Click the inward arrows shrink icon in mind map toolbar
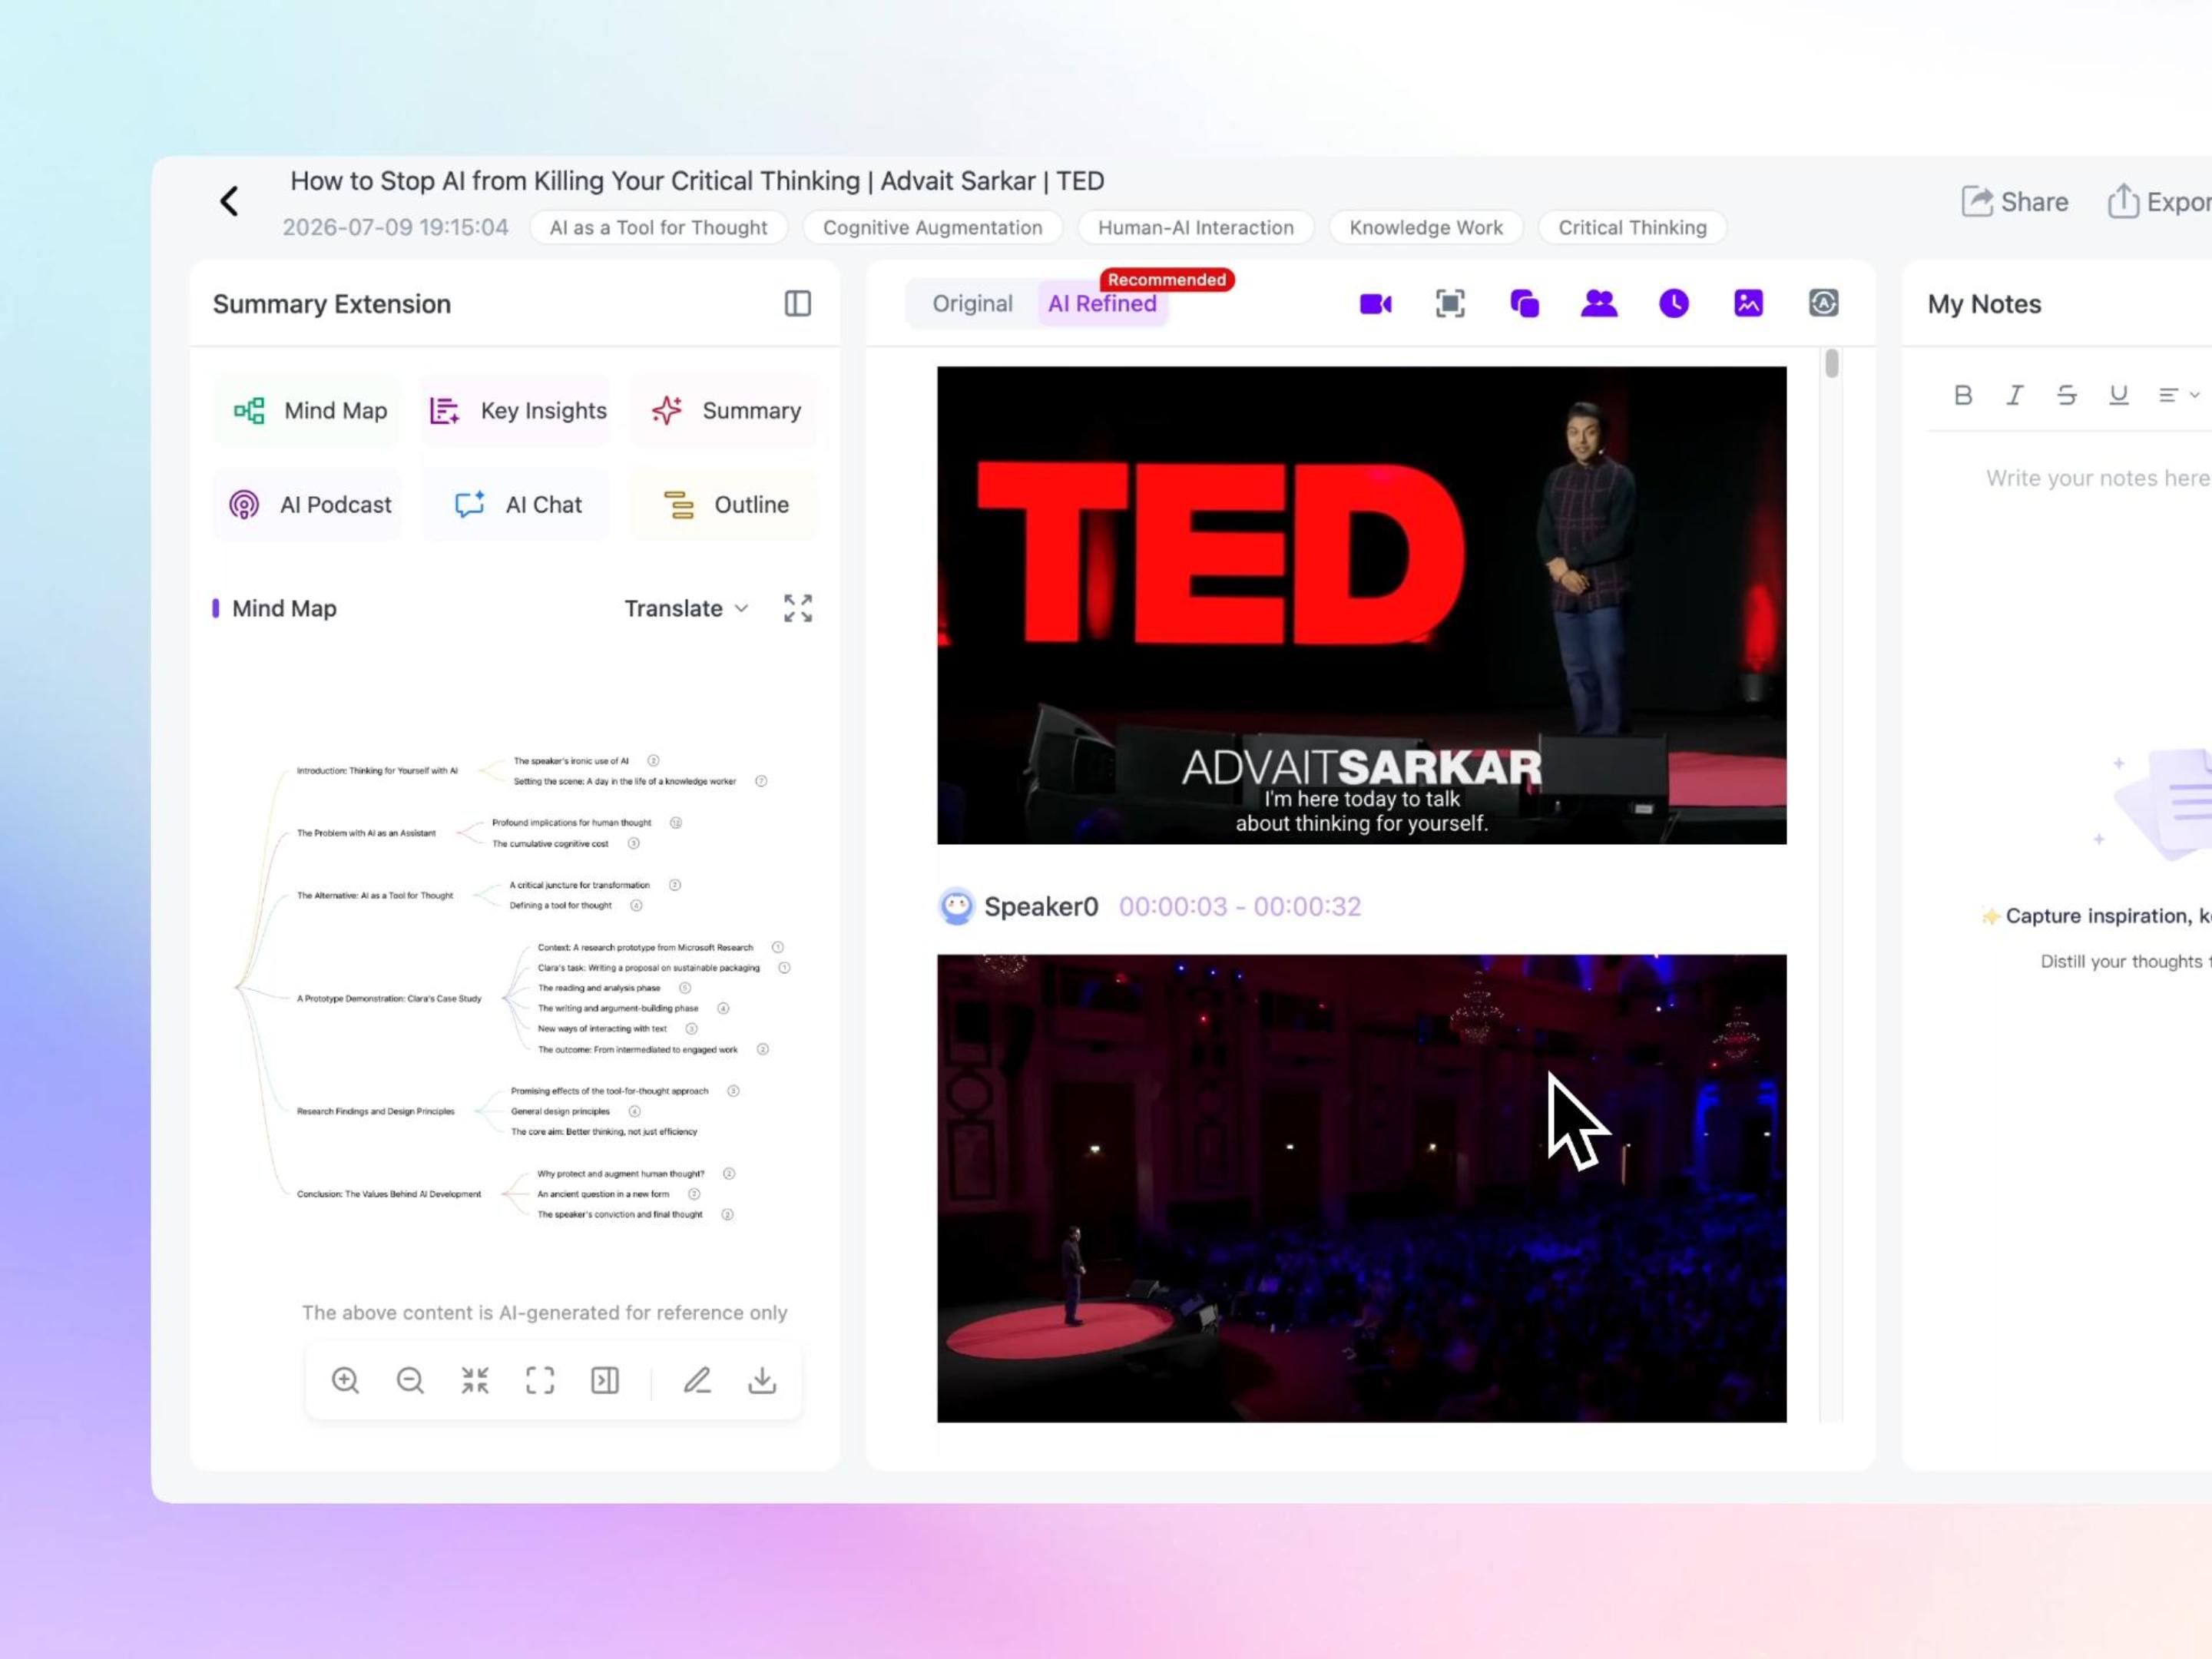The height and width of the screenshot is (1659, 2212). tap(475, 1380)
